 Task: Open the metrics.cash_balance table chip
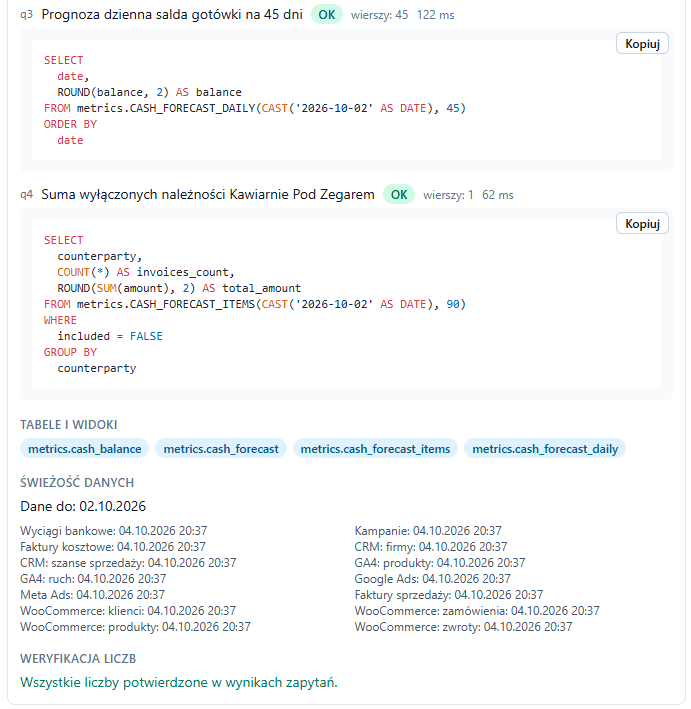pyautogui.click(x=85, y=449)
